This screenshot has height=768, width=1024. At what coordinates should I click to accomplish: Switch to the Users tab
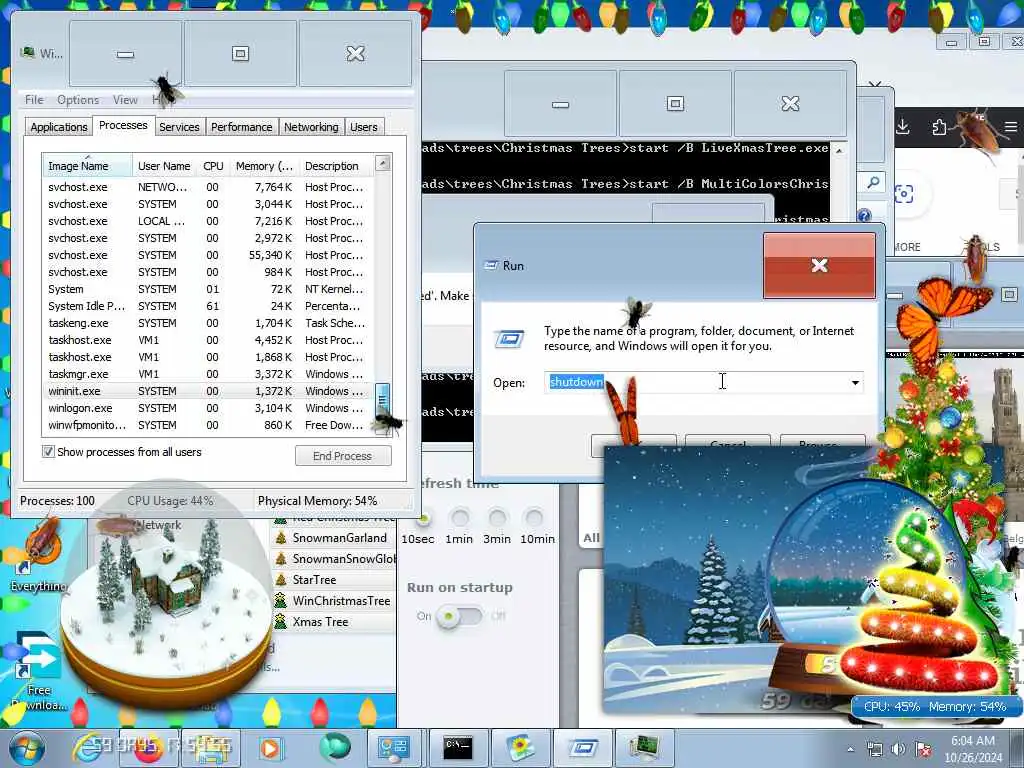click(364, 127)
